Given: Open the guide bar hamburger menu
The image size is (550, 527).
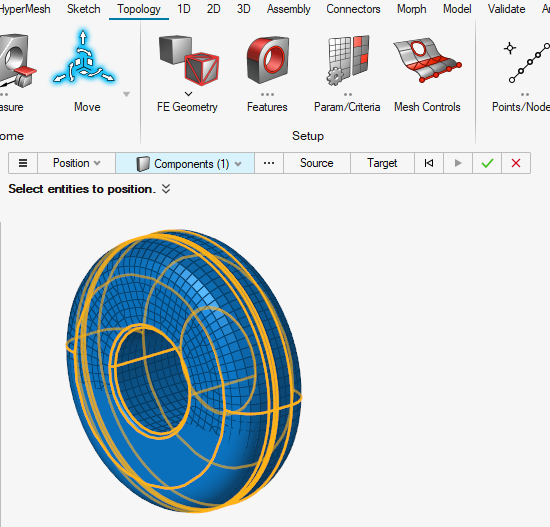Looking at the screenshot, I should point(23,163).
